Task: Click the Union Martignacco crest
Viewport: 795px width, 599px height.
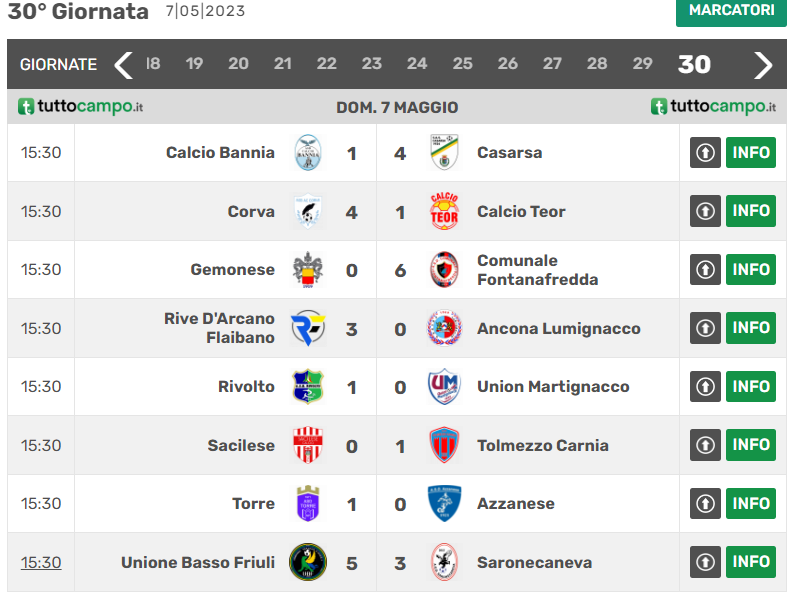Action: coord(444,387)
